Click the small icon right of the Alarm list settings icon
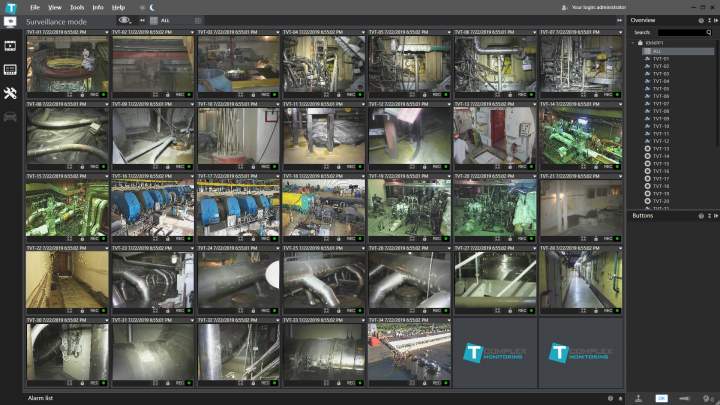 click(620, 399)
